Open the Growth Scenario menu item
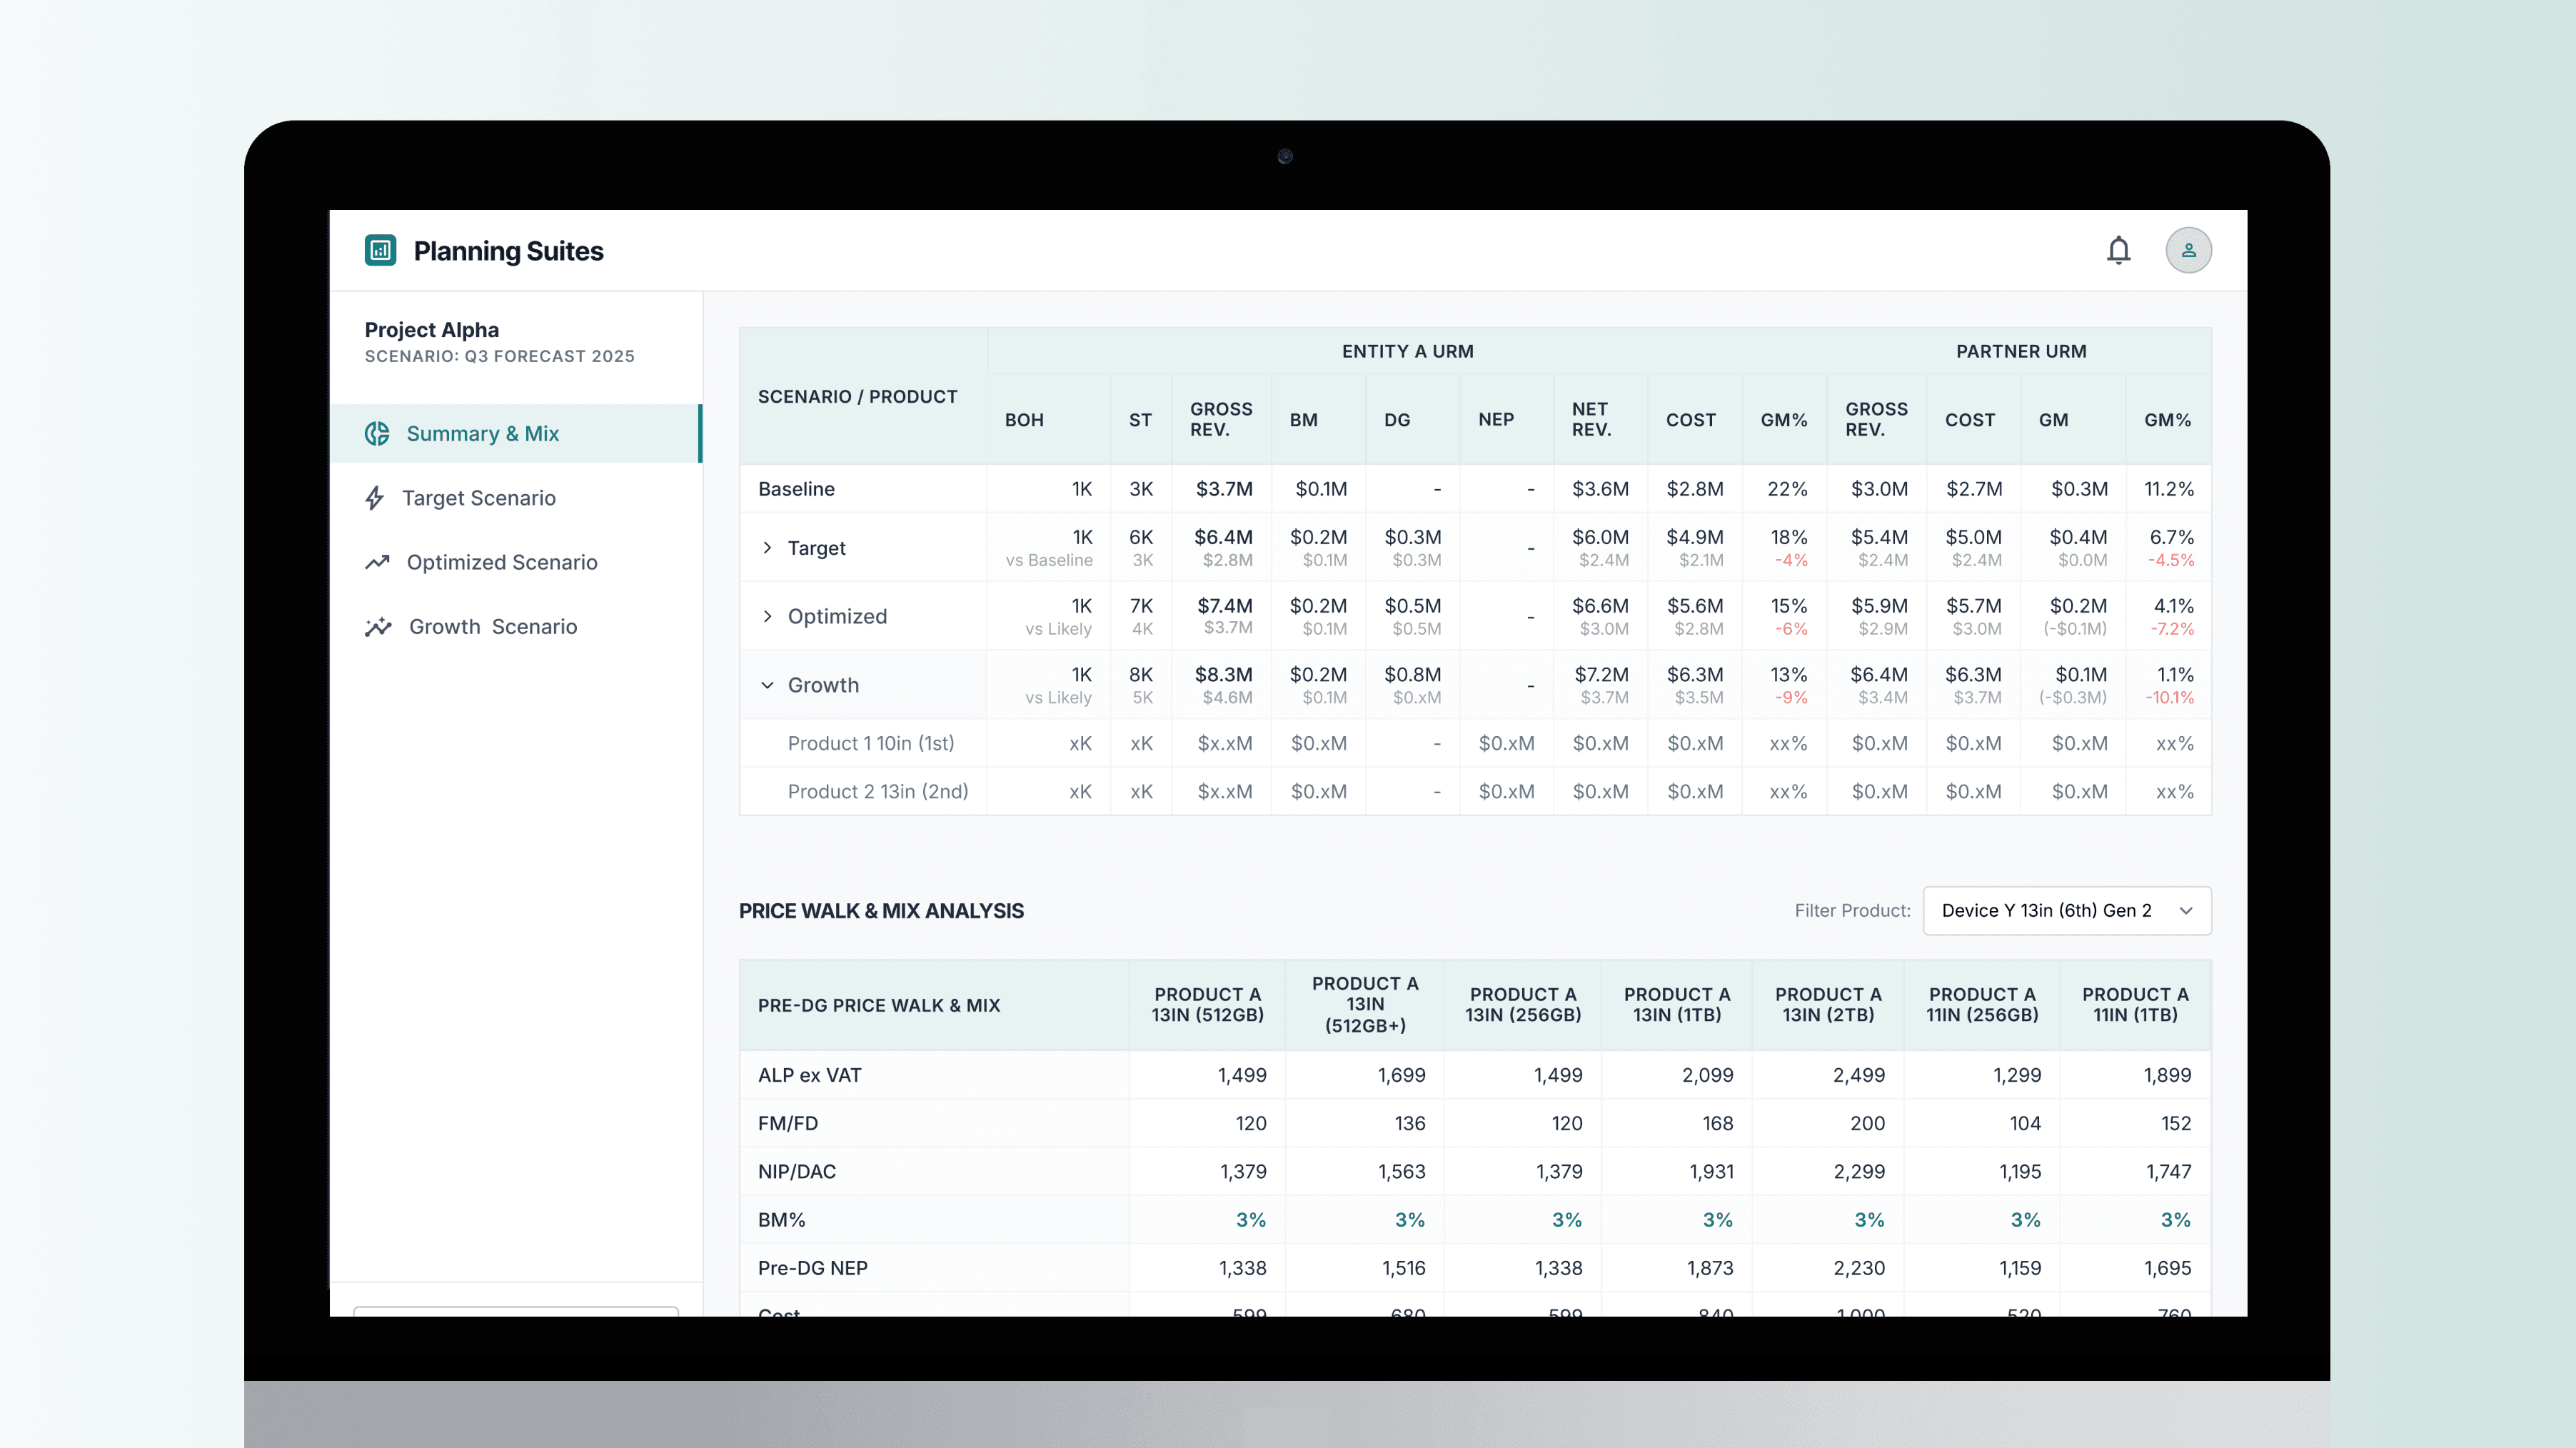This screenshot has width=2576, height=1448. [492, 627]
